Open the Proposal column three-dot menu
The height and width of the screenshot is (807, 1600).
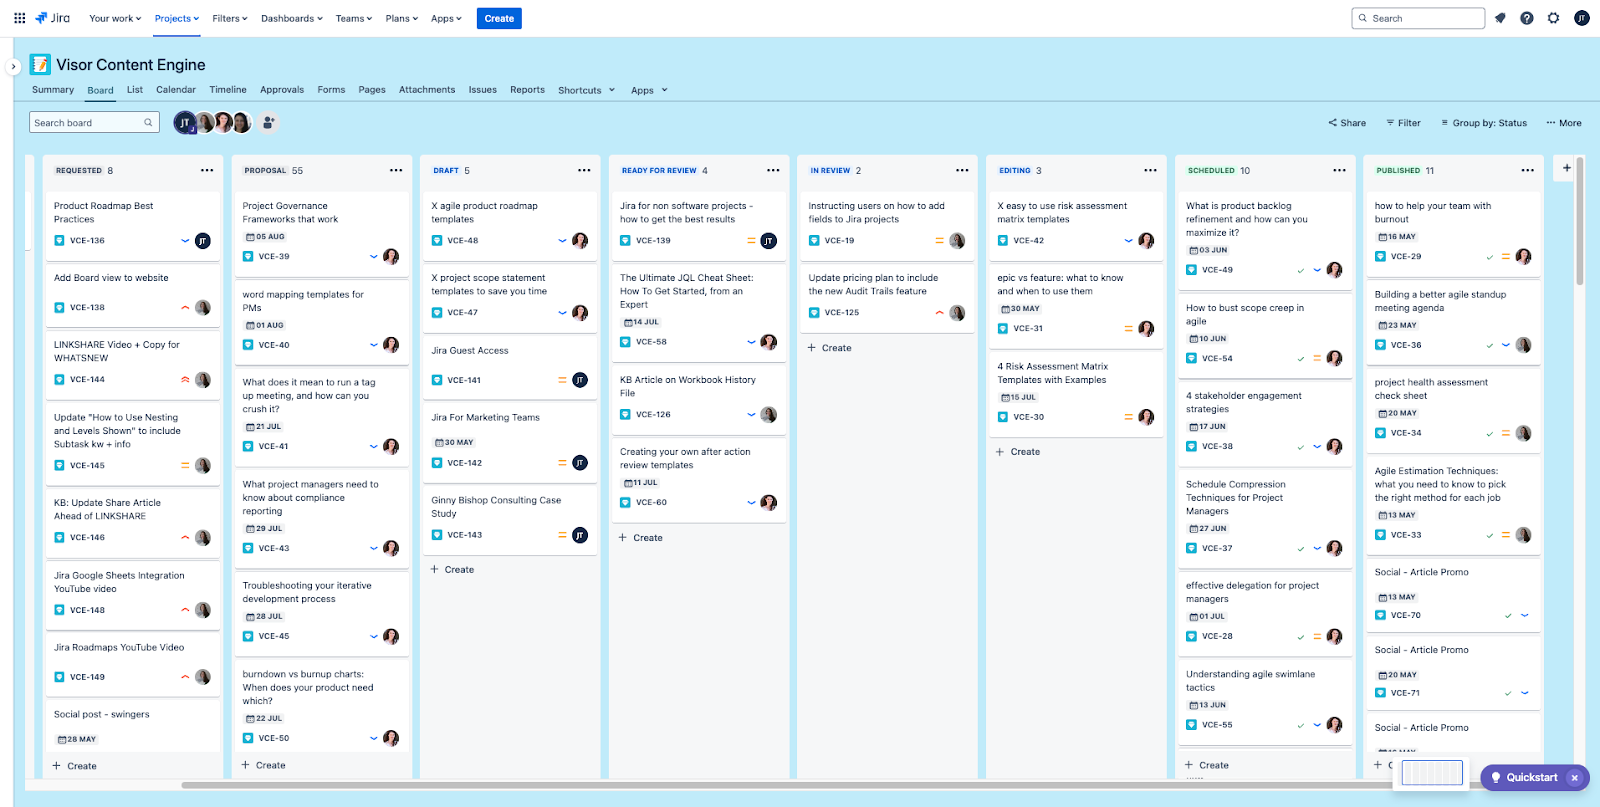[396, 170]
